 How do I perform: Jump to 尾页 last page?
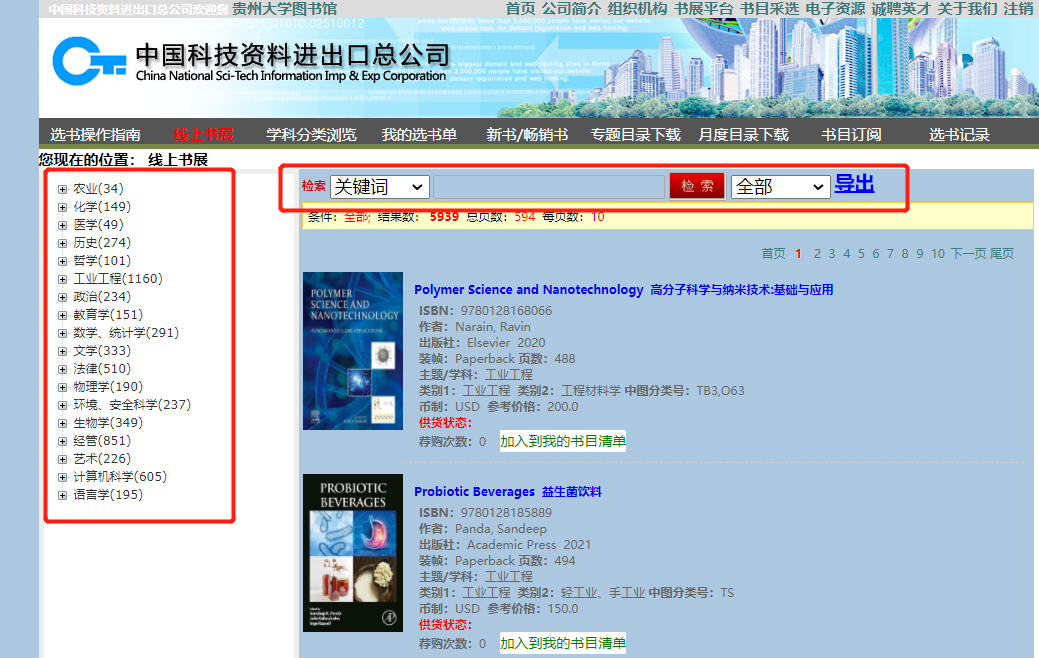click(x=1001, y=254)
